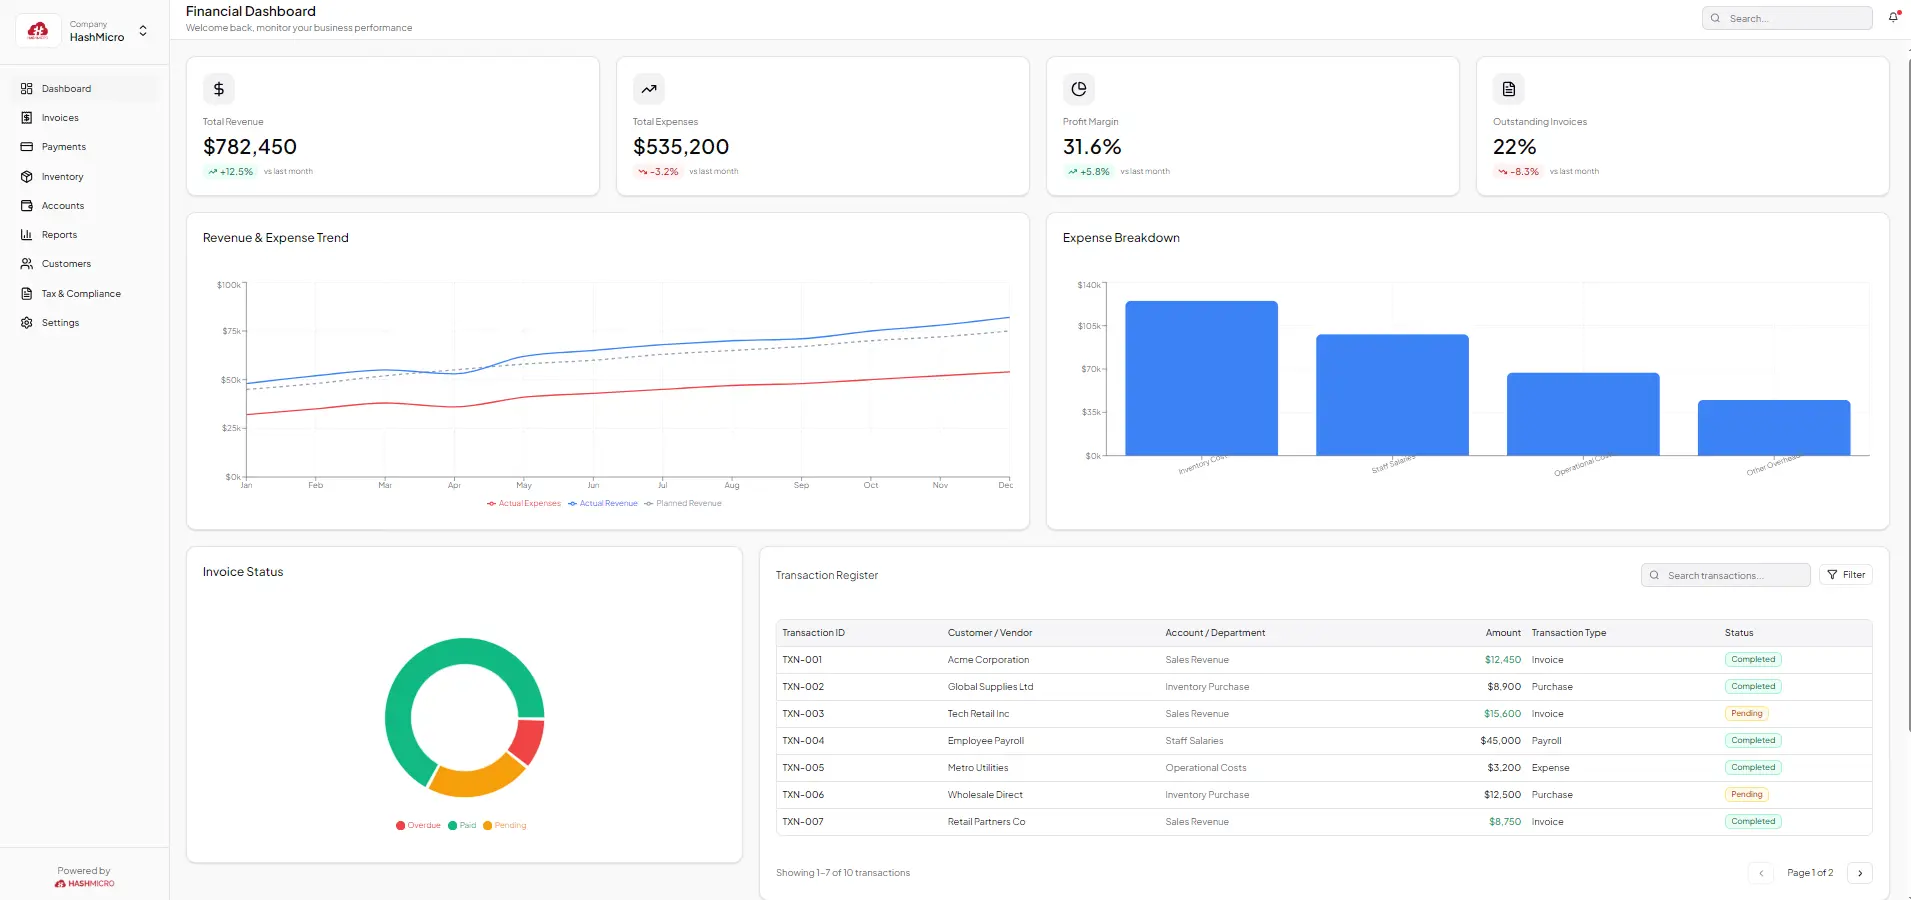The height and width of the screenshot is (900, 1911).
Task: Click the Powered by HashMicro link
Action: [84, 877]
